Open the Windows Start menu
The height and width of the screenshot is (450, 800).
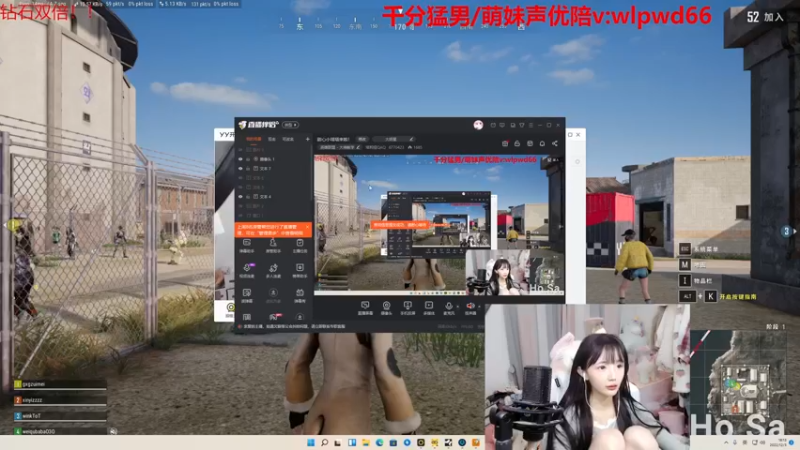[x=311, y=442]
